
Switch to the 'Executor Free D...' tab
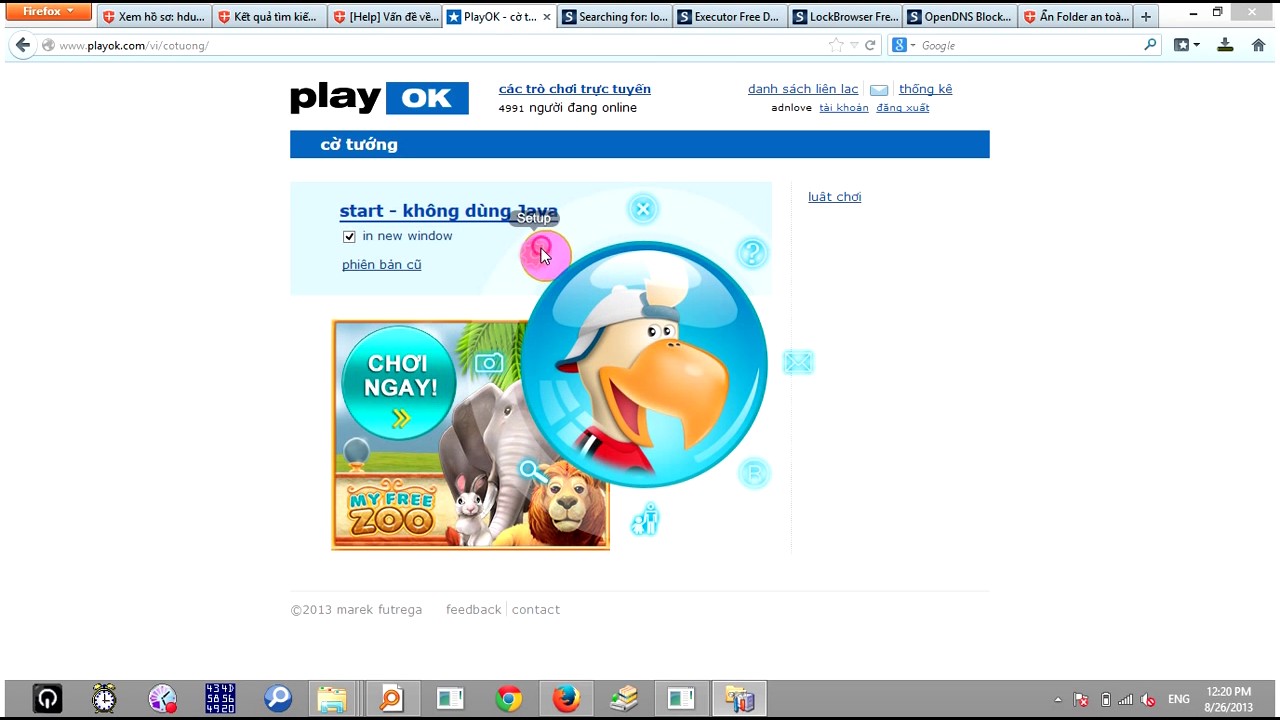click(x=730, y=17)
